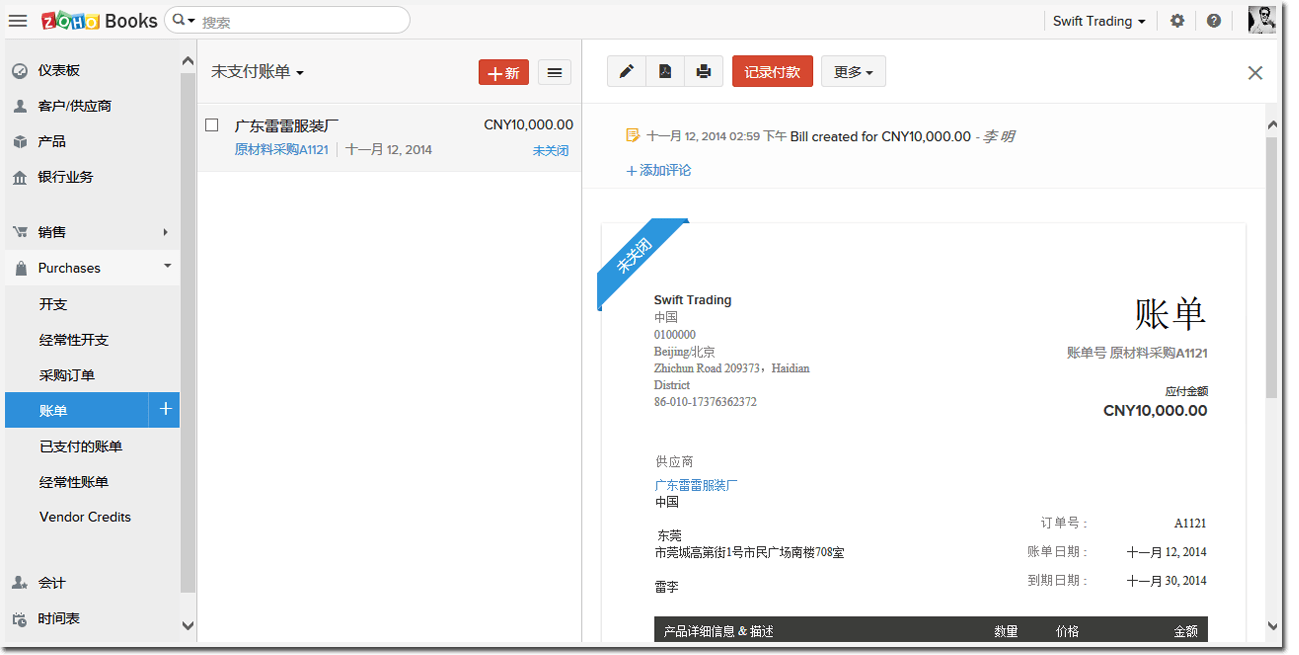1299x655 pixels.
Task: Open the Swift Trading organization dropdown
Action: [x=1099, y=21]
